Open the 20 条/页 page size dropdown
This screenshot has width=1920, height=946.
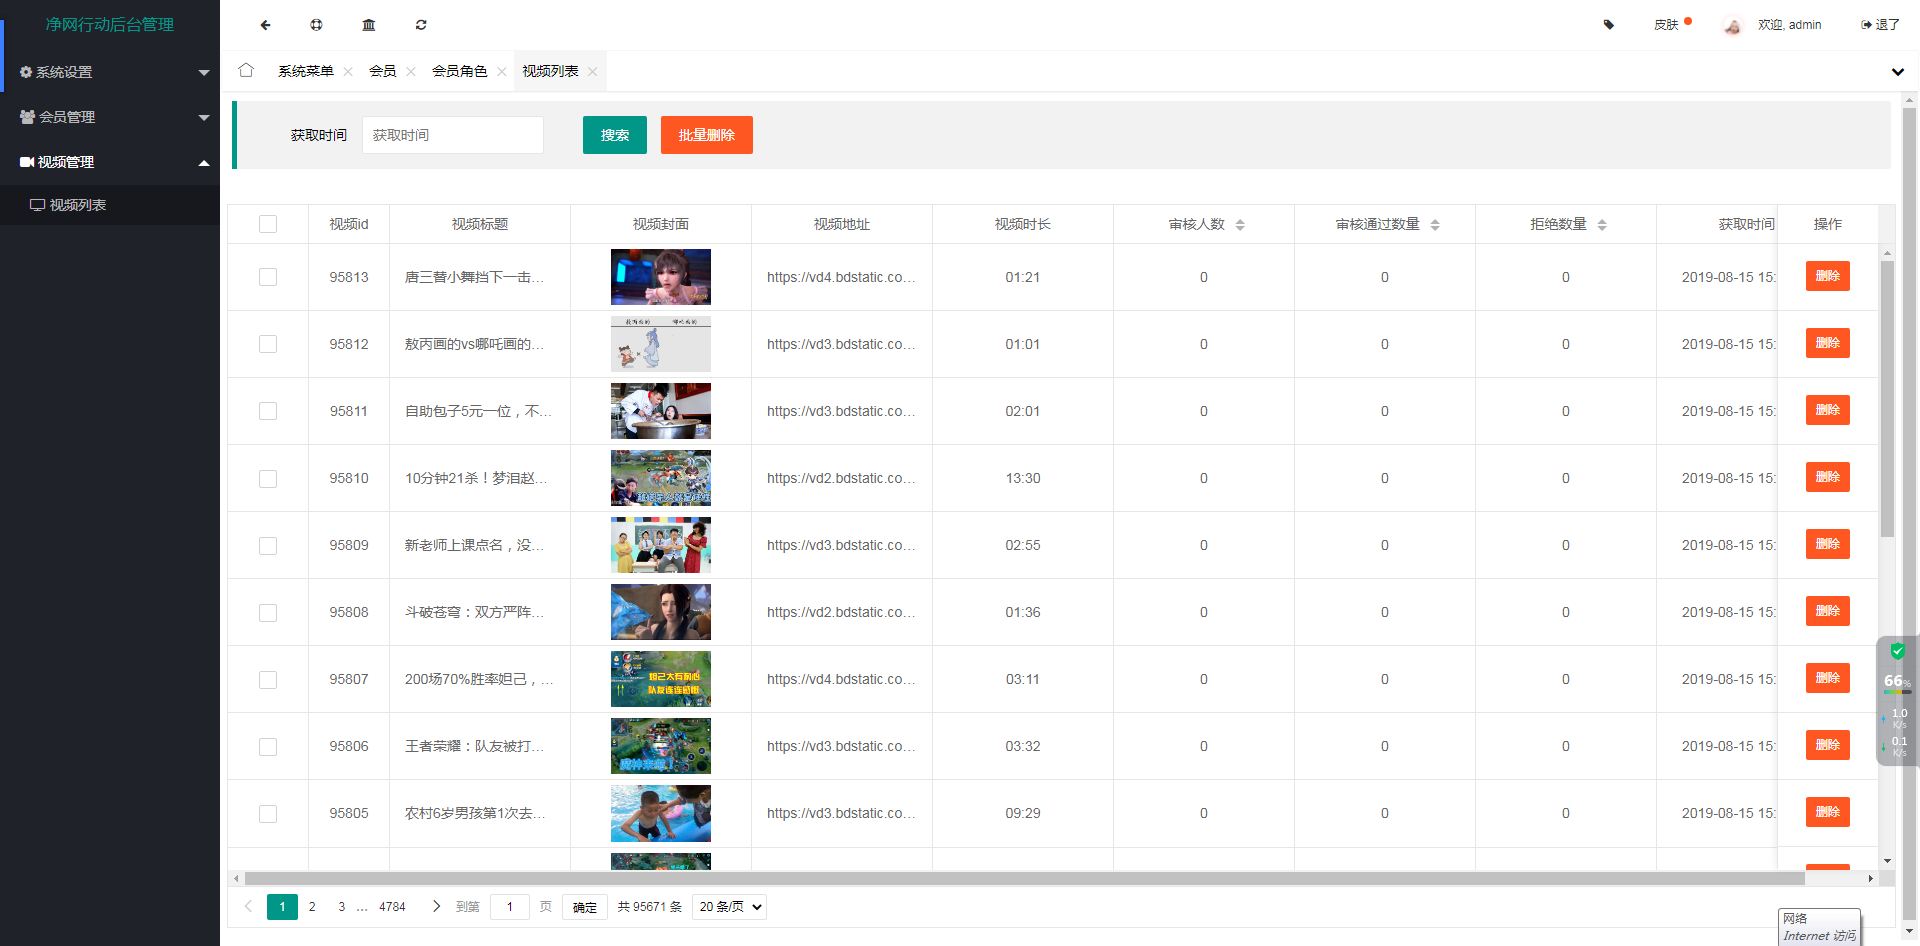(729, 907)
